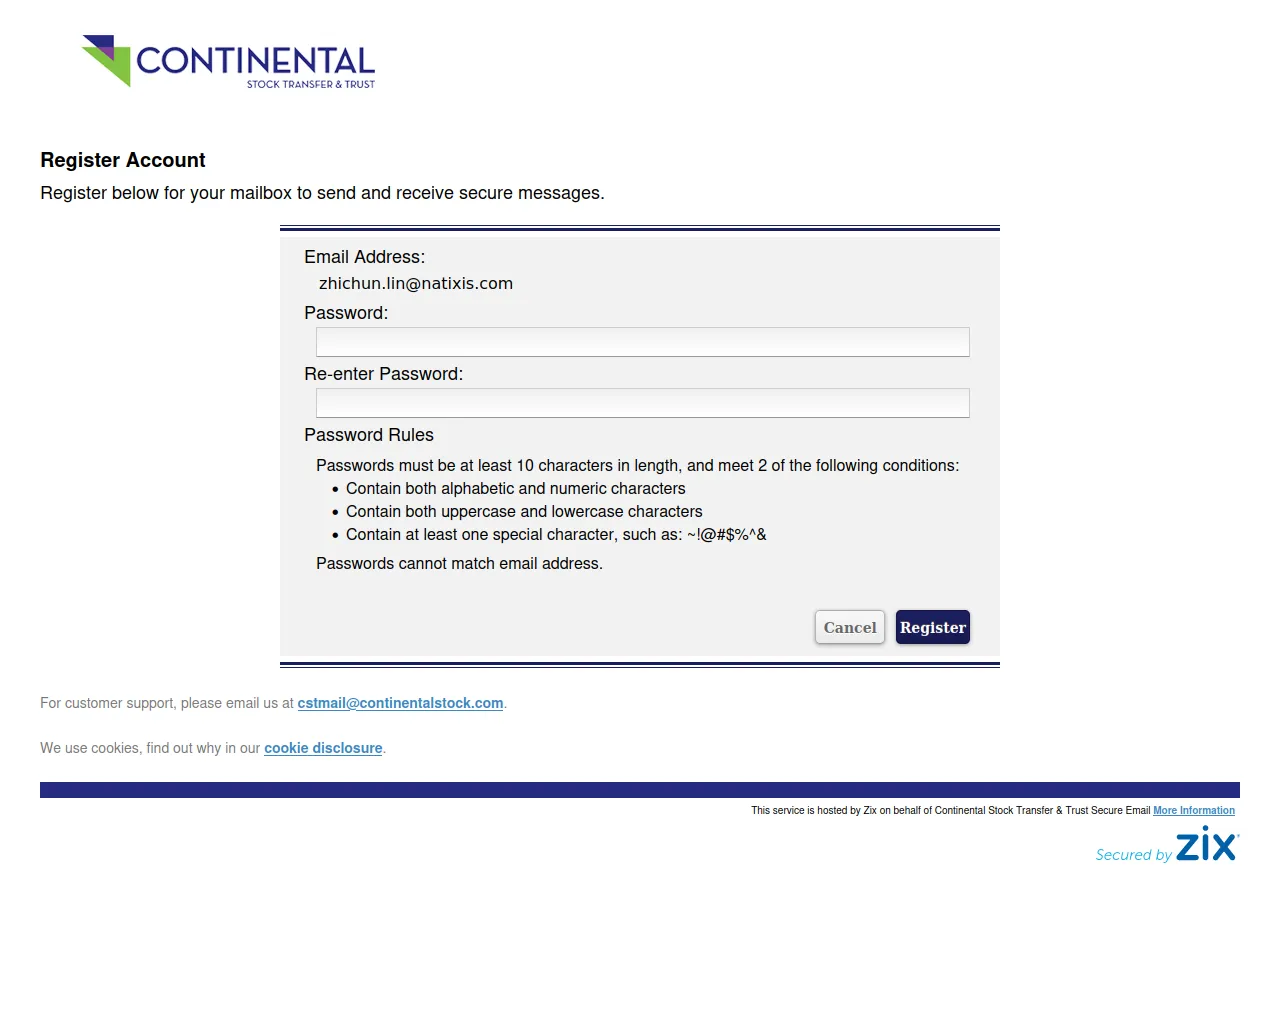Image resolution: width=1280 pixels, height=1024 pixels.
Task: Click the Email Address label
Action: (365, 257)
